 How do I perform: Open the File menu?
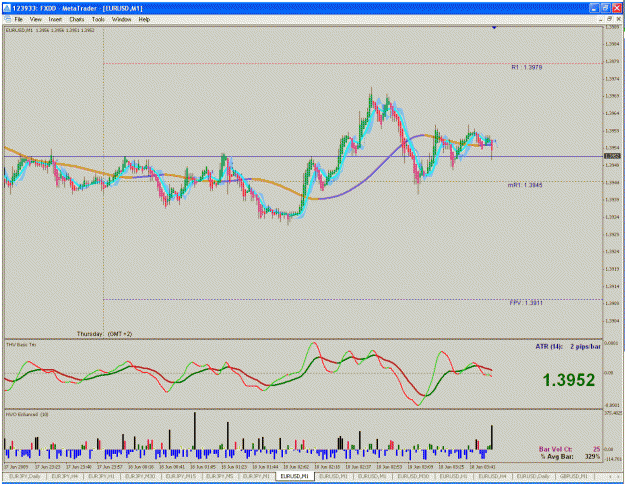pyautogui.click(x=18, y=19)
